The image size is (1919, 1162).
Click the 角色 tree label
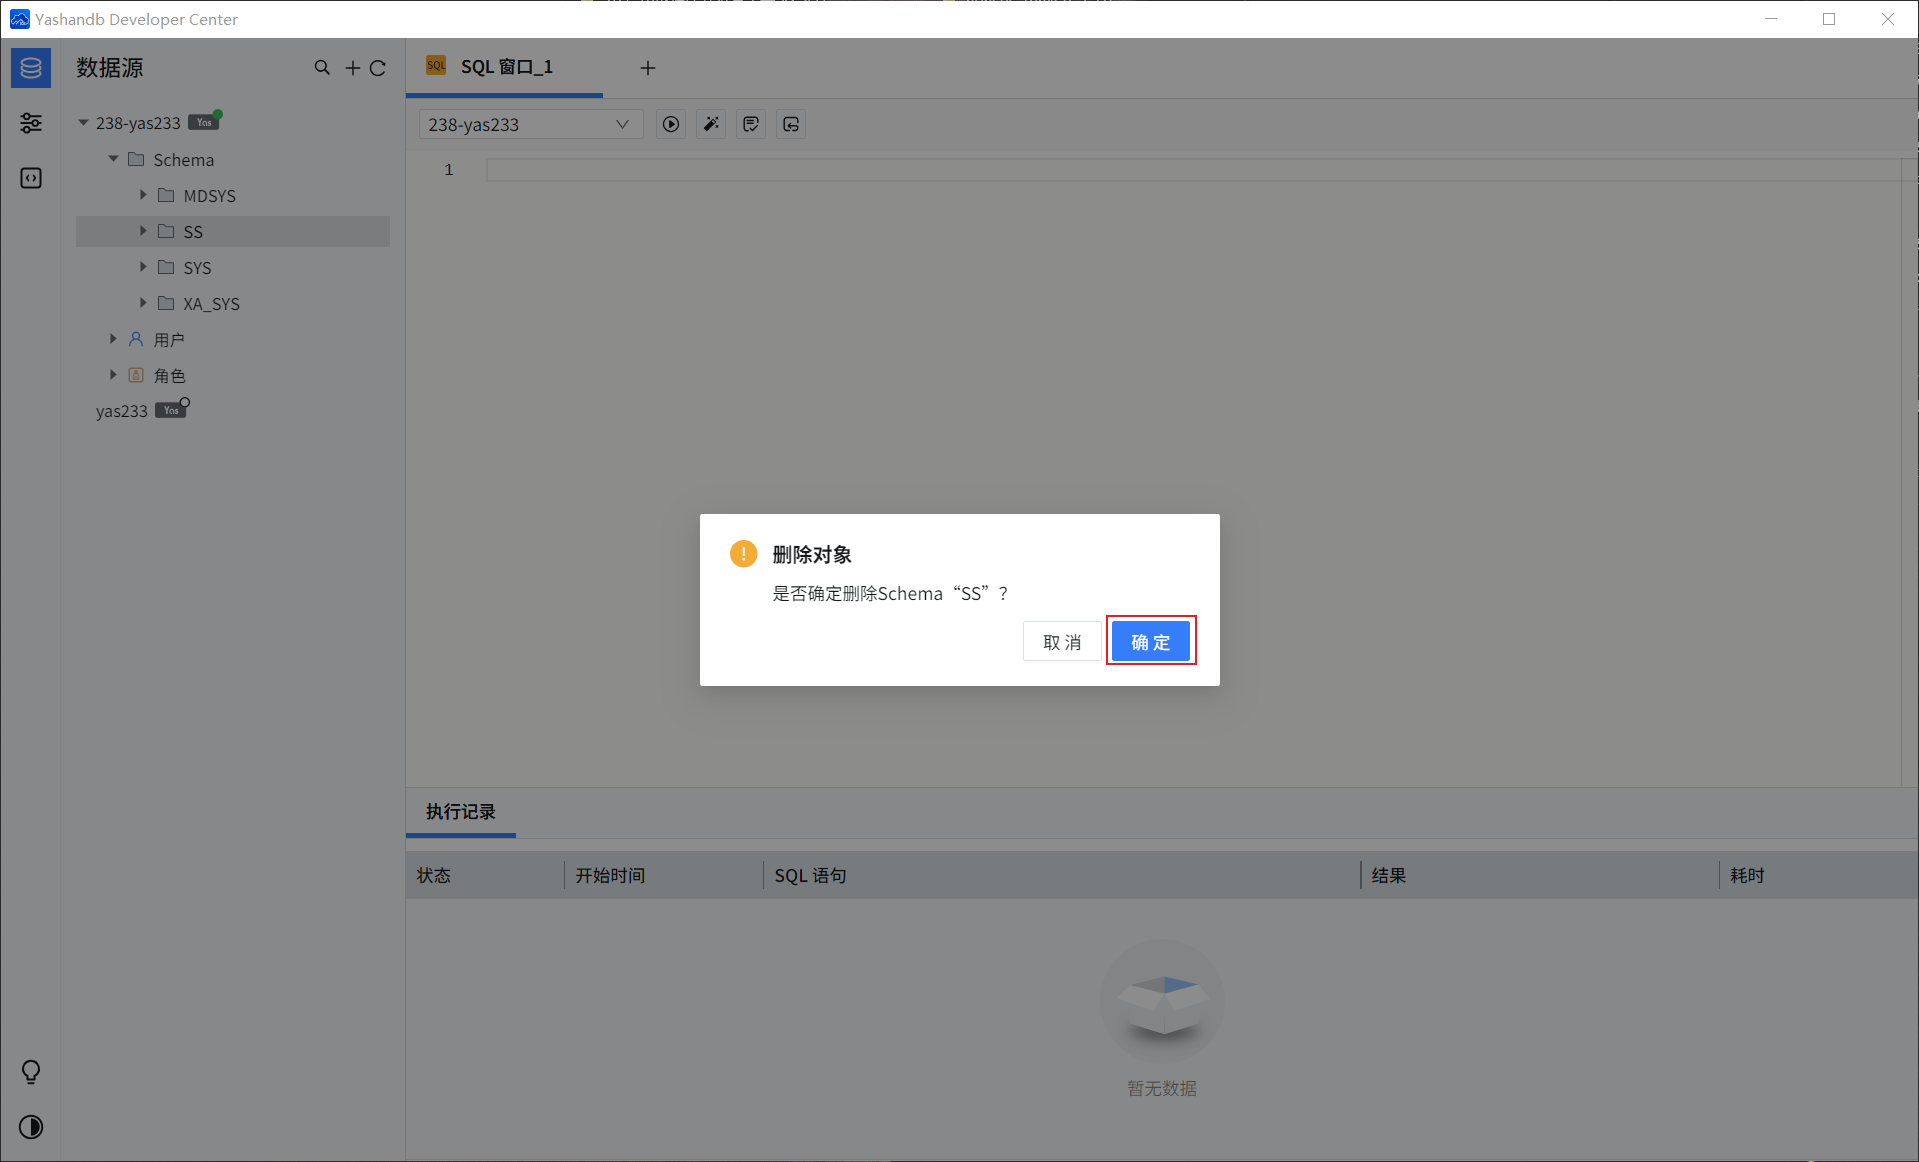point(169,376)
